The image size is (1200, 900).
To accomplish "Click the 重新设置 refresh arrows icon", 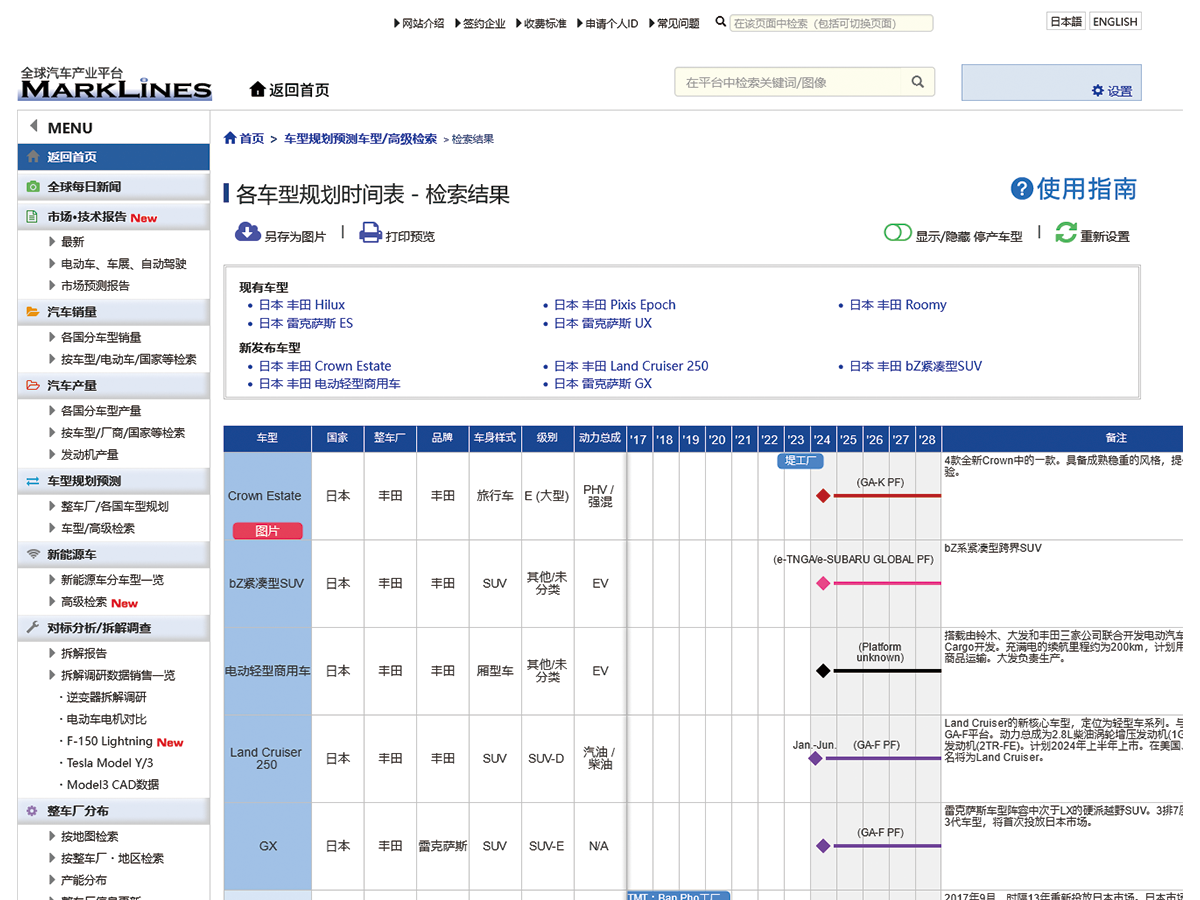I will click(1066, 233).
